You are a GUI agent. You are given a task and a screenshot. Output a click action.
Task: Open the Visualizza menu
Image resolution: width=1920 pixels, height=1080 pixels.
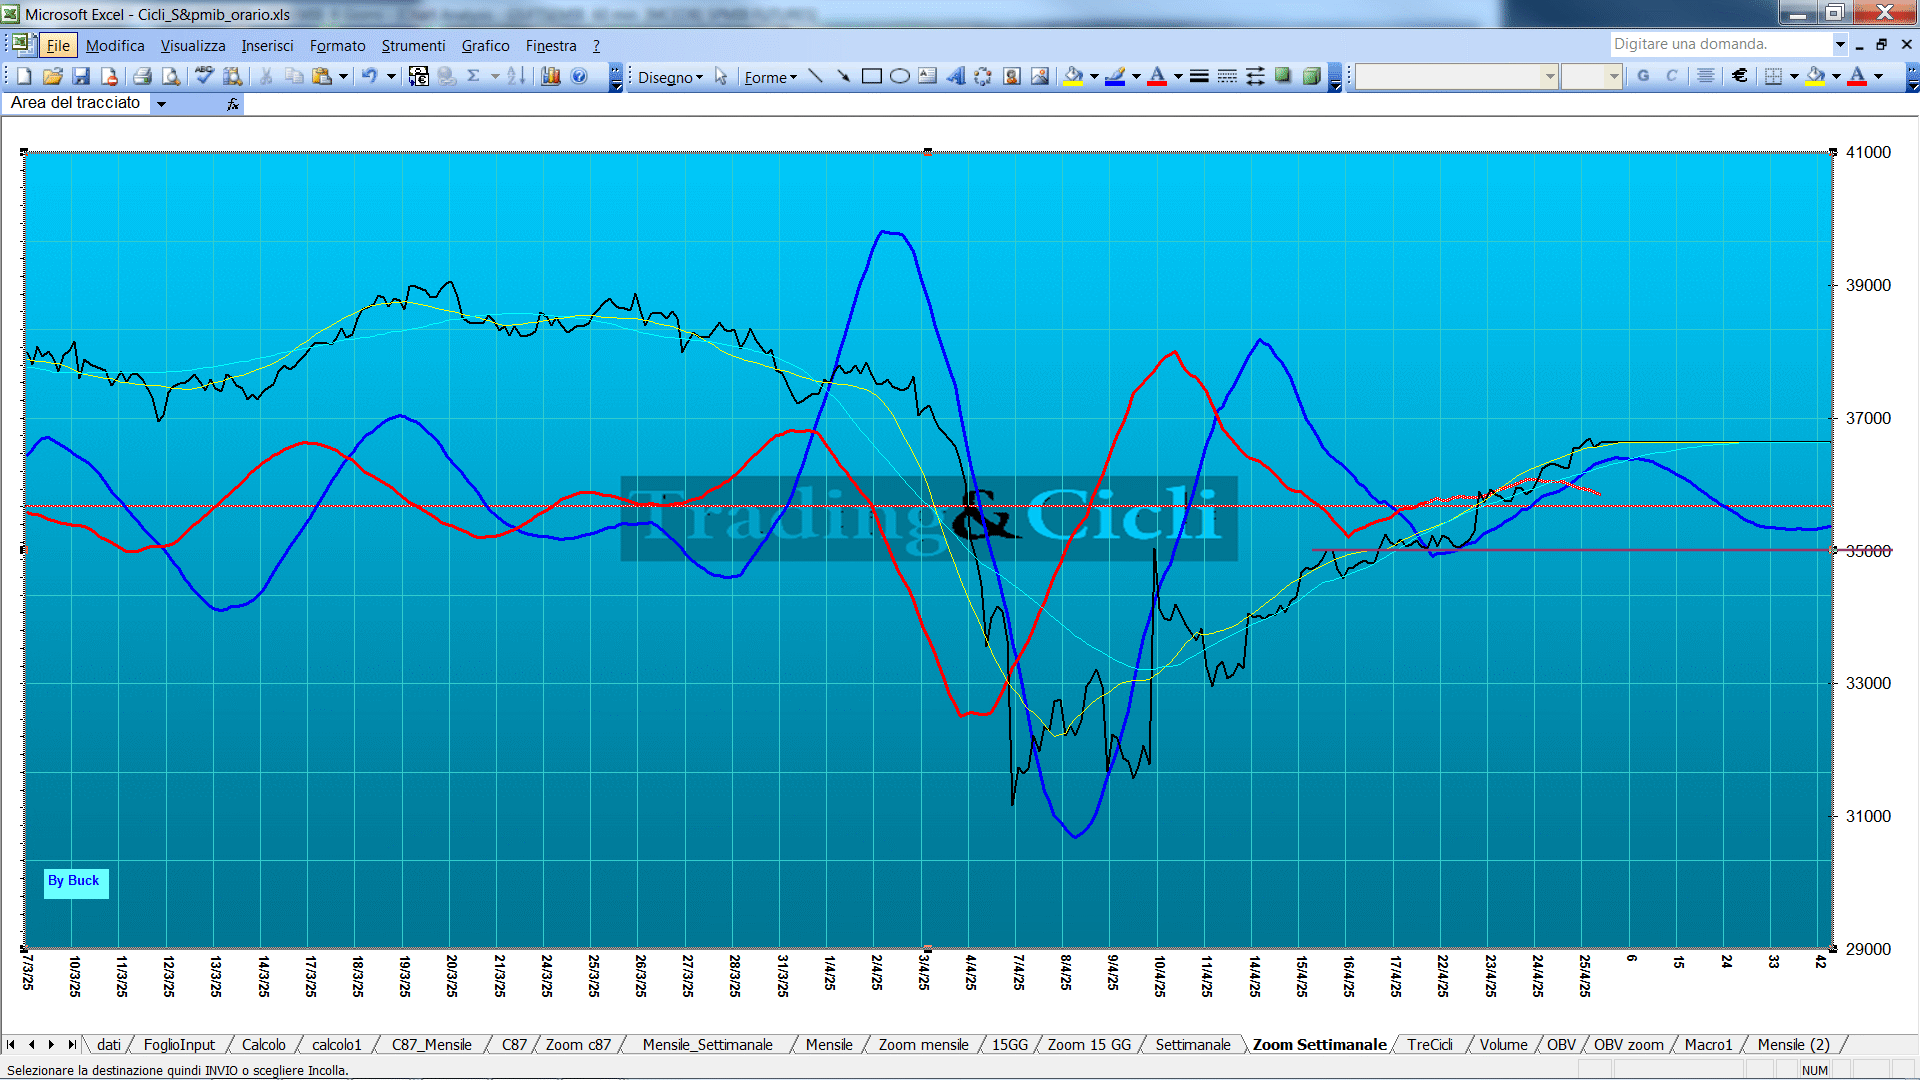(193, 45)
